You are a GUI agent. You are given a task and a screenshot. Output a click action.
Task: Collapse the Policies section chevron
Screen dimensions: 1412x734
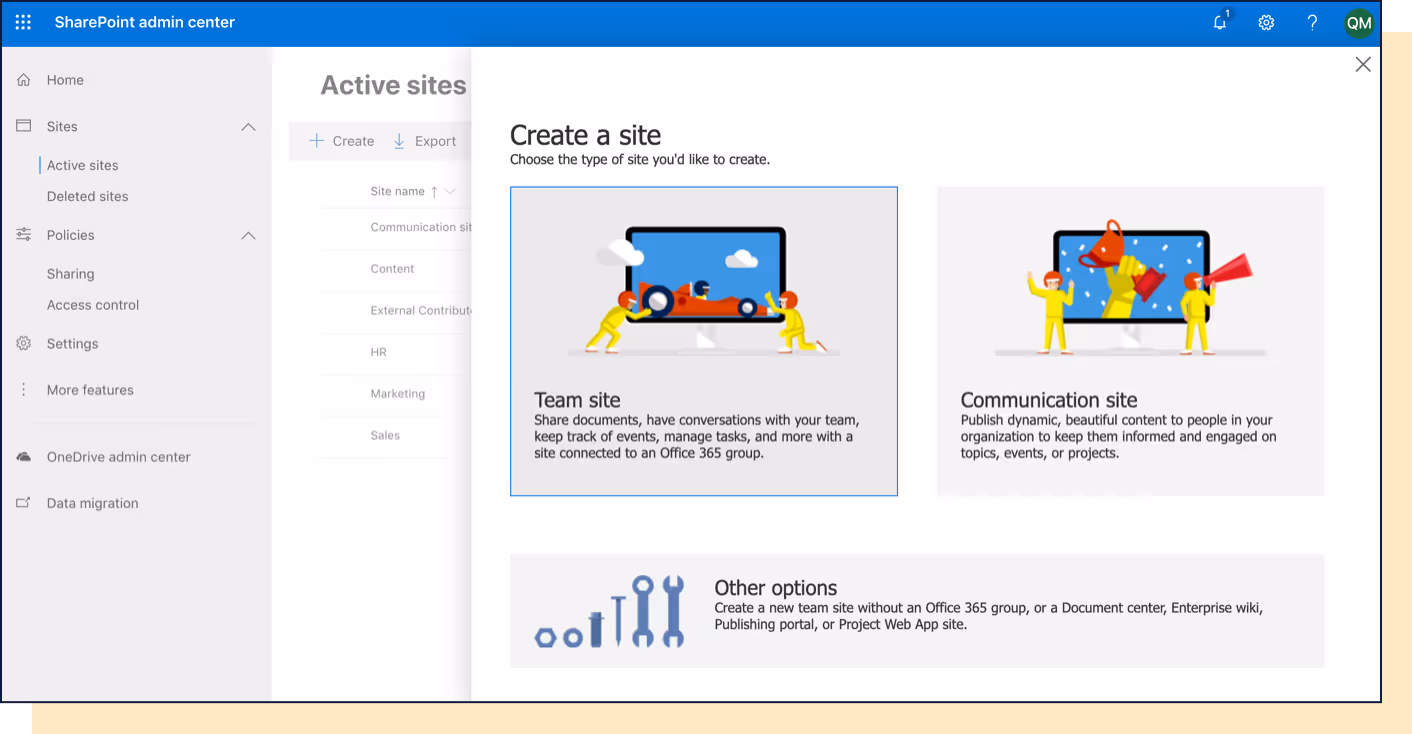(248, 236)
